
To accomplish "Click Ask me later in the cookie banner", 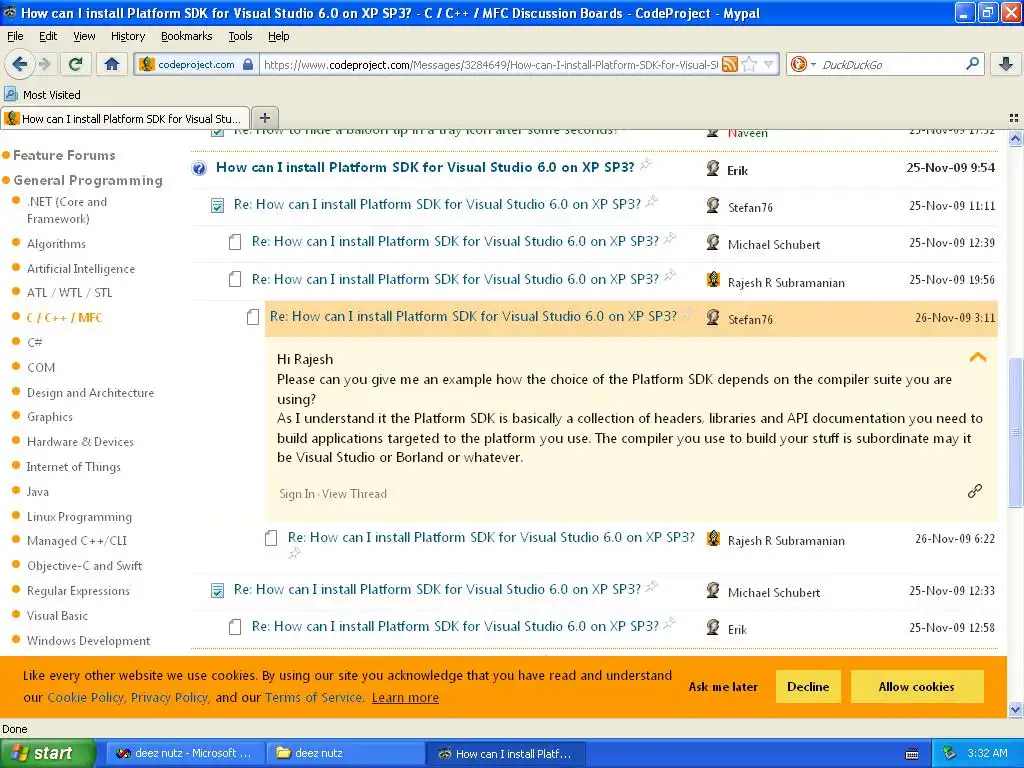I will (x=723, y=686).
